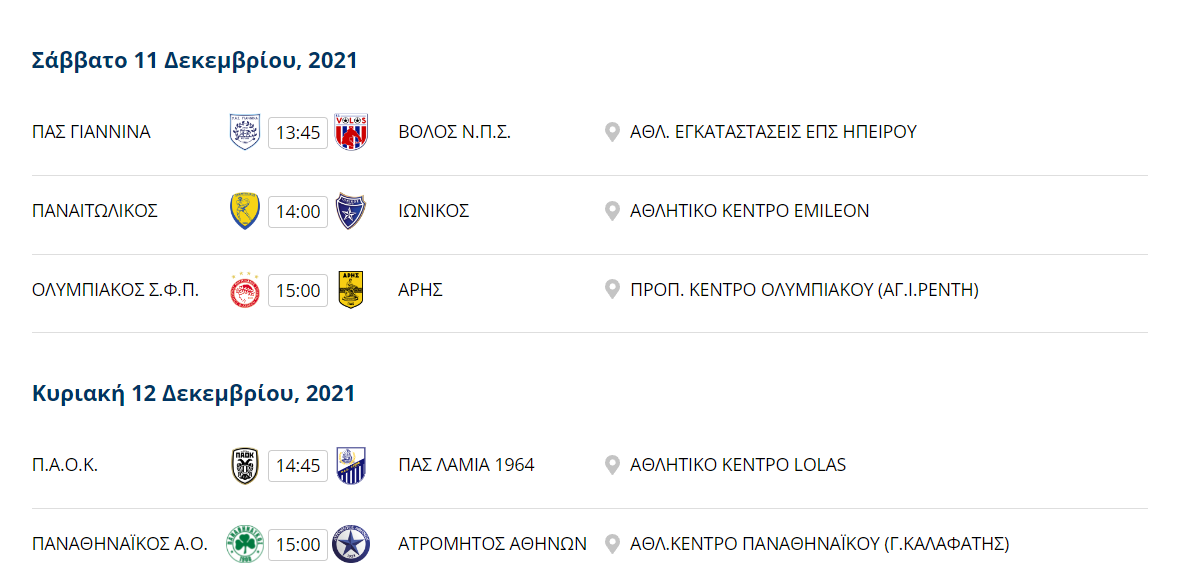Open the Panathinaikos green shamrock crest
1179x586 pixels.
pos(244,544)
